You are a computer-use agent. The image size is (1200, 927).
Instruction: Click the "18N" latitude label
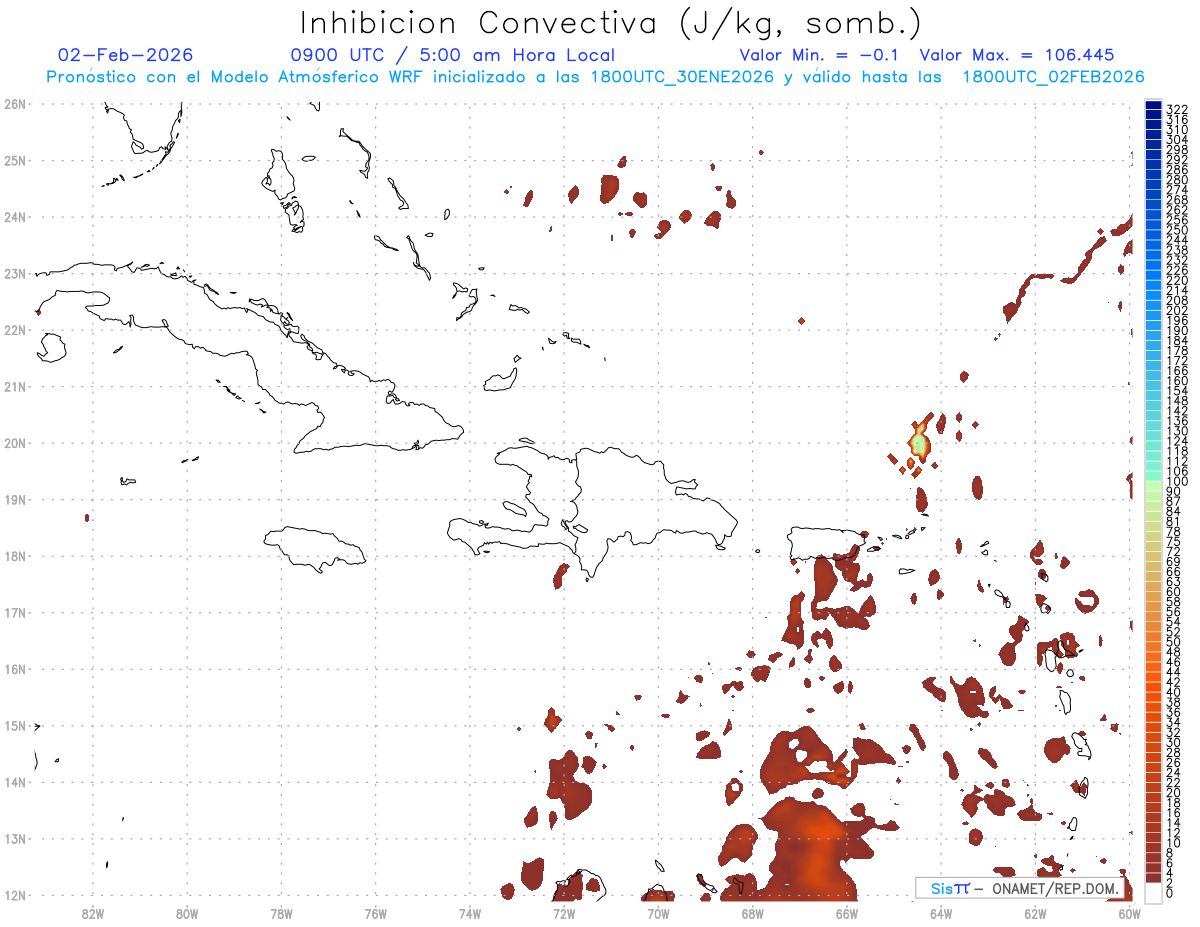pos(15,556)
